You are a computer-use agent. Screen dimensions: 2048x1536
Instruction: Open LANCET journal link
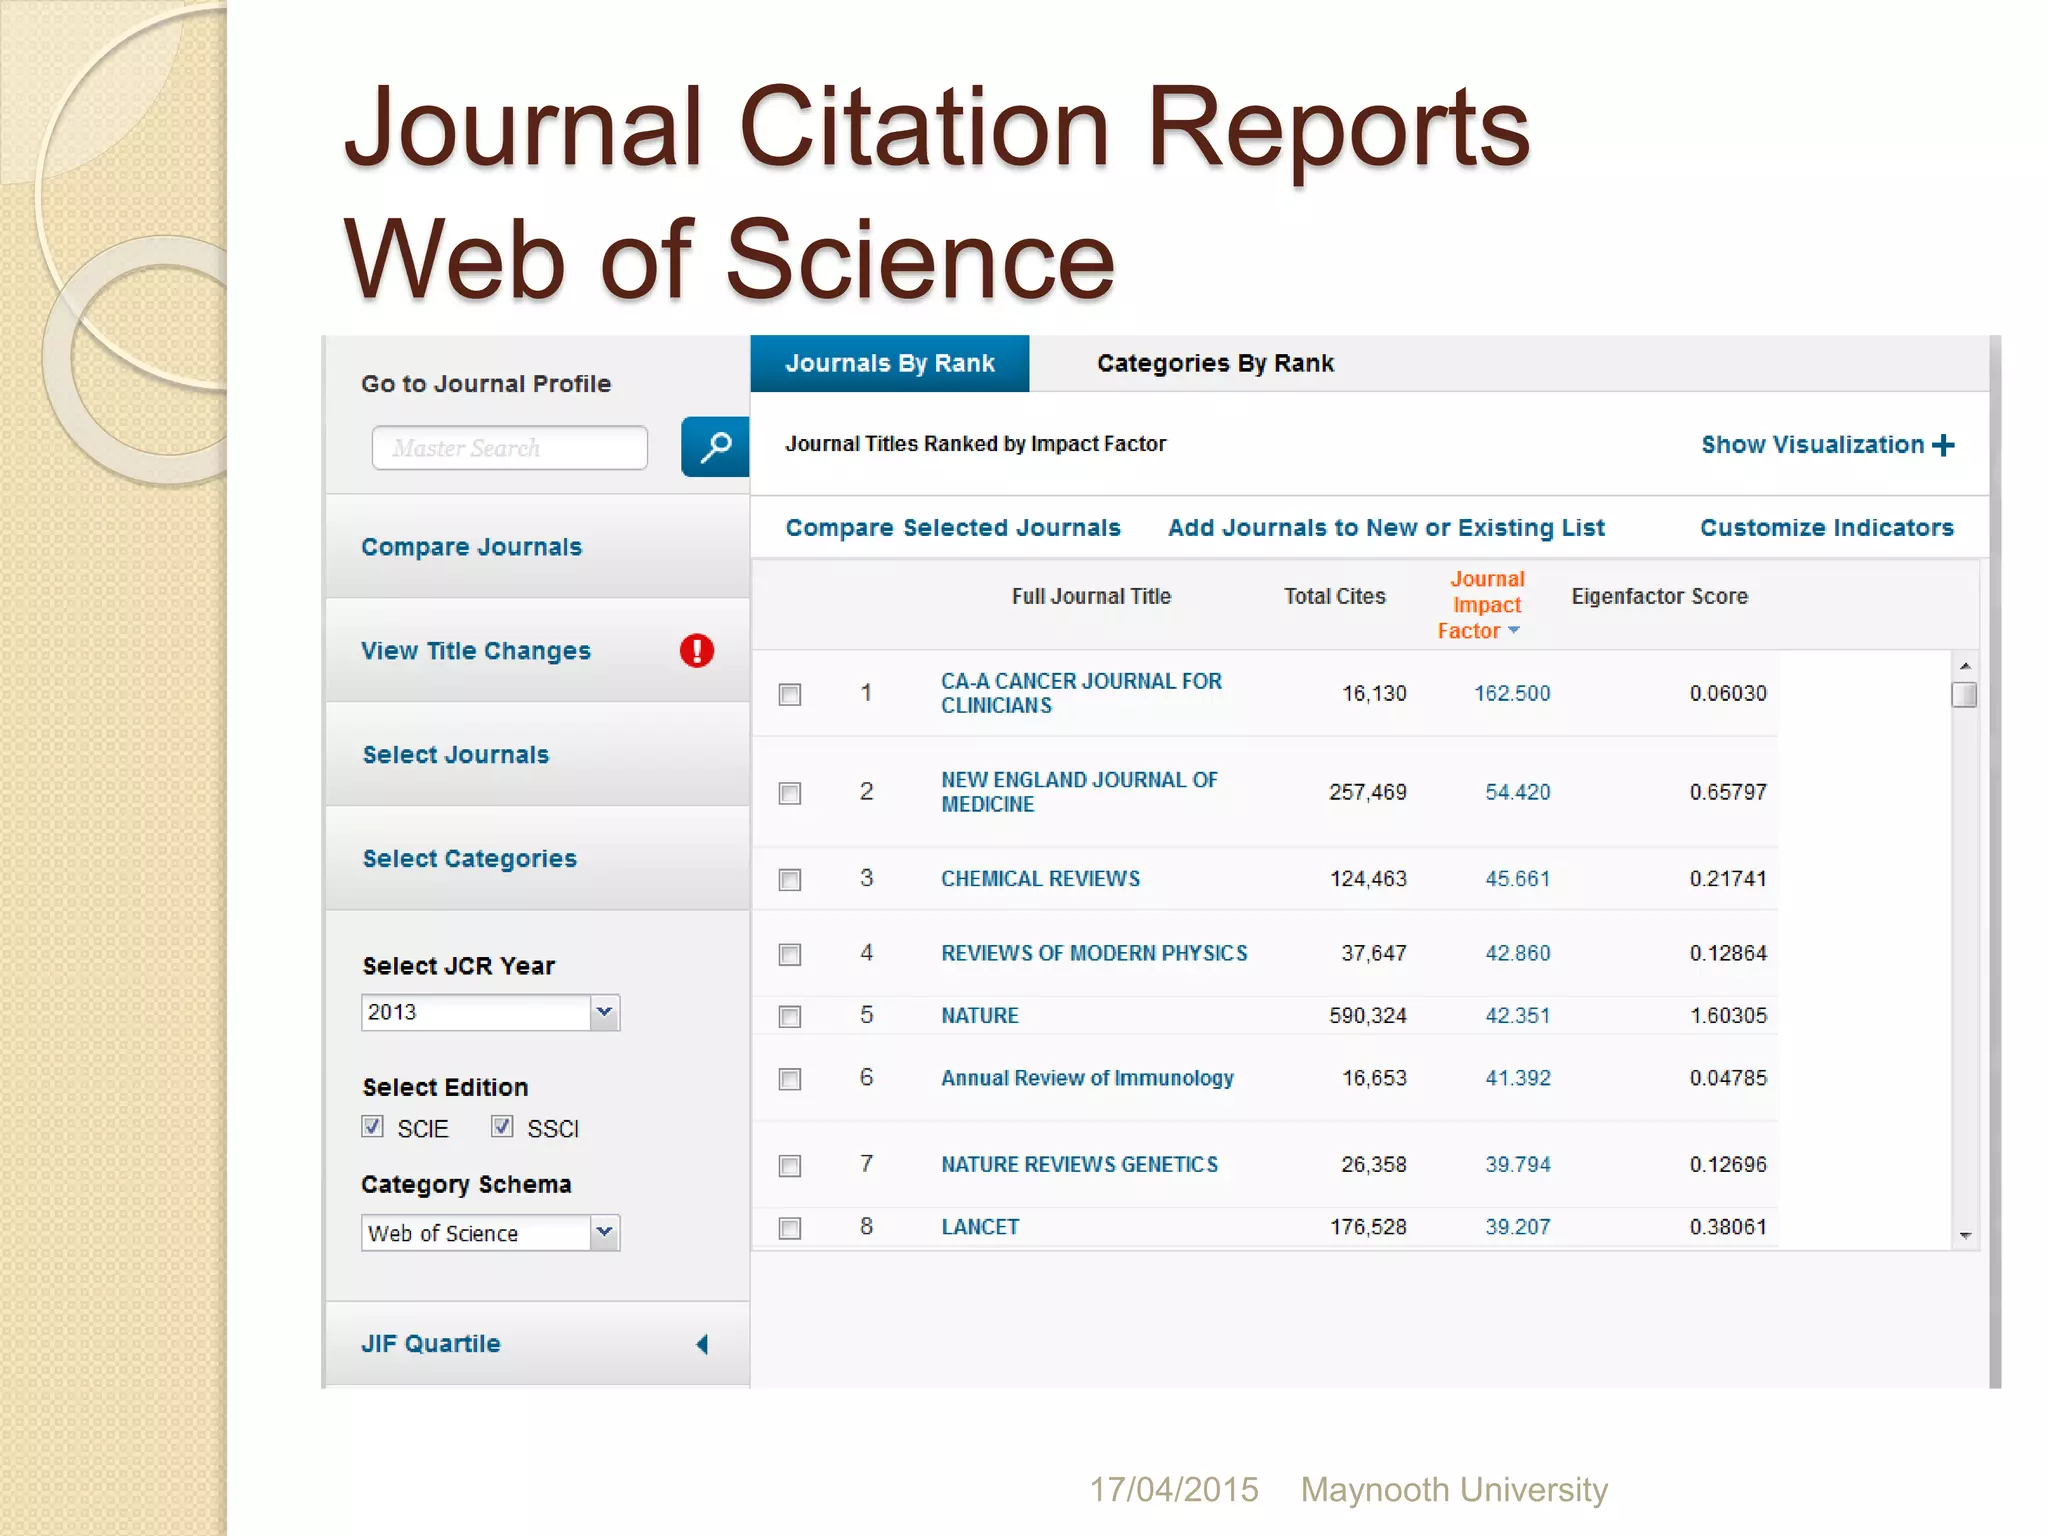[x=980, y=1227]
